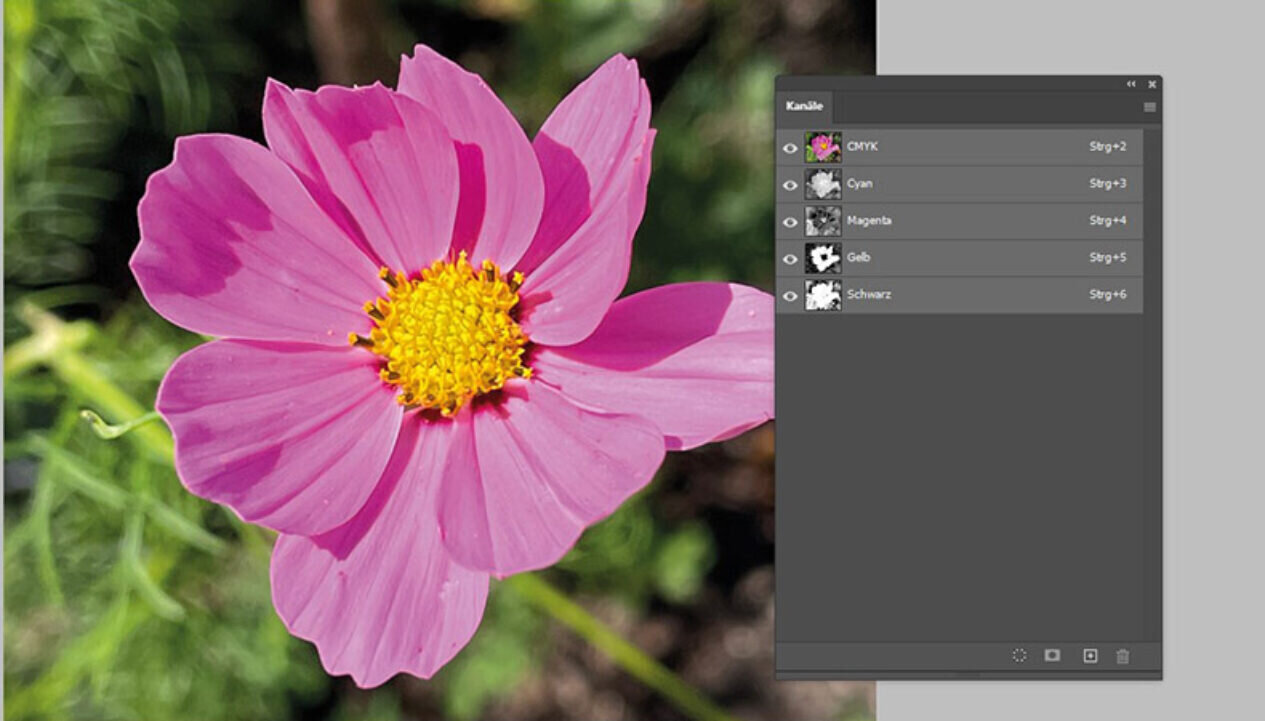Screen dimensions: 1265x721
Task: Toggle the Gelb channel visibility eye
Action: point(790,259)
